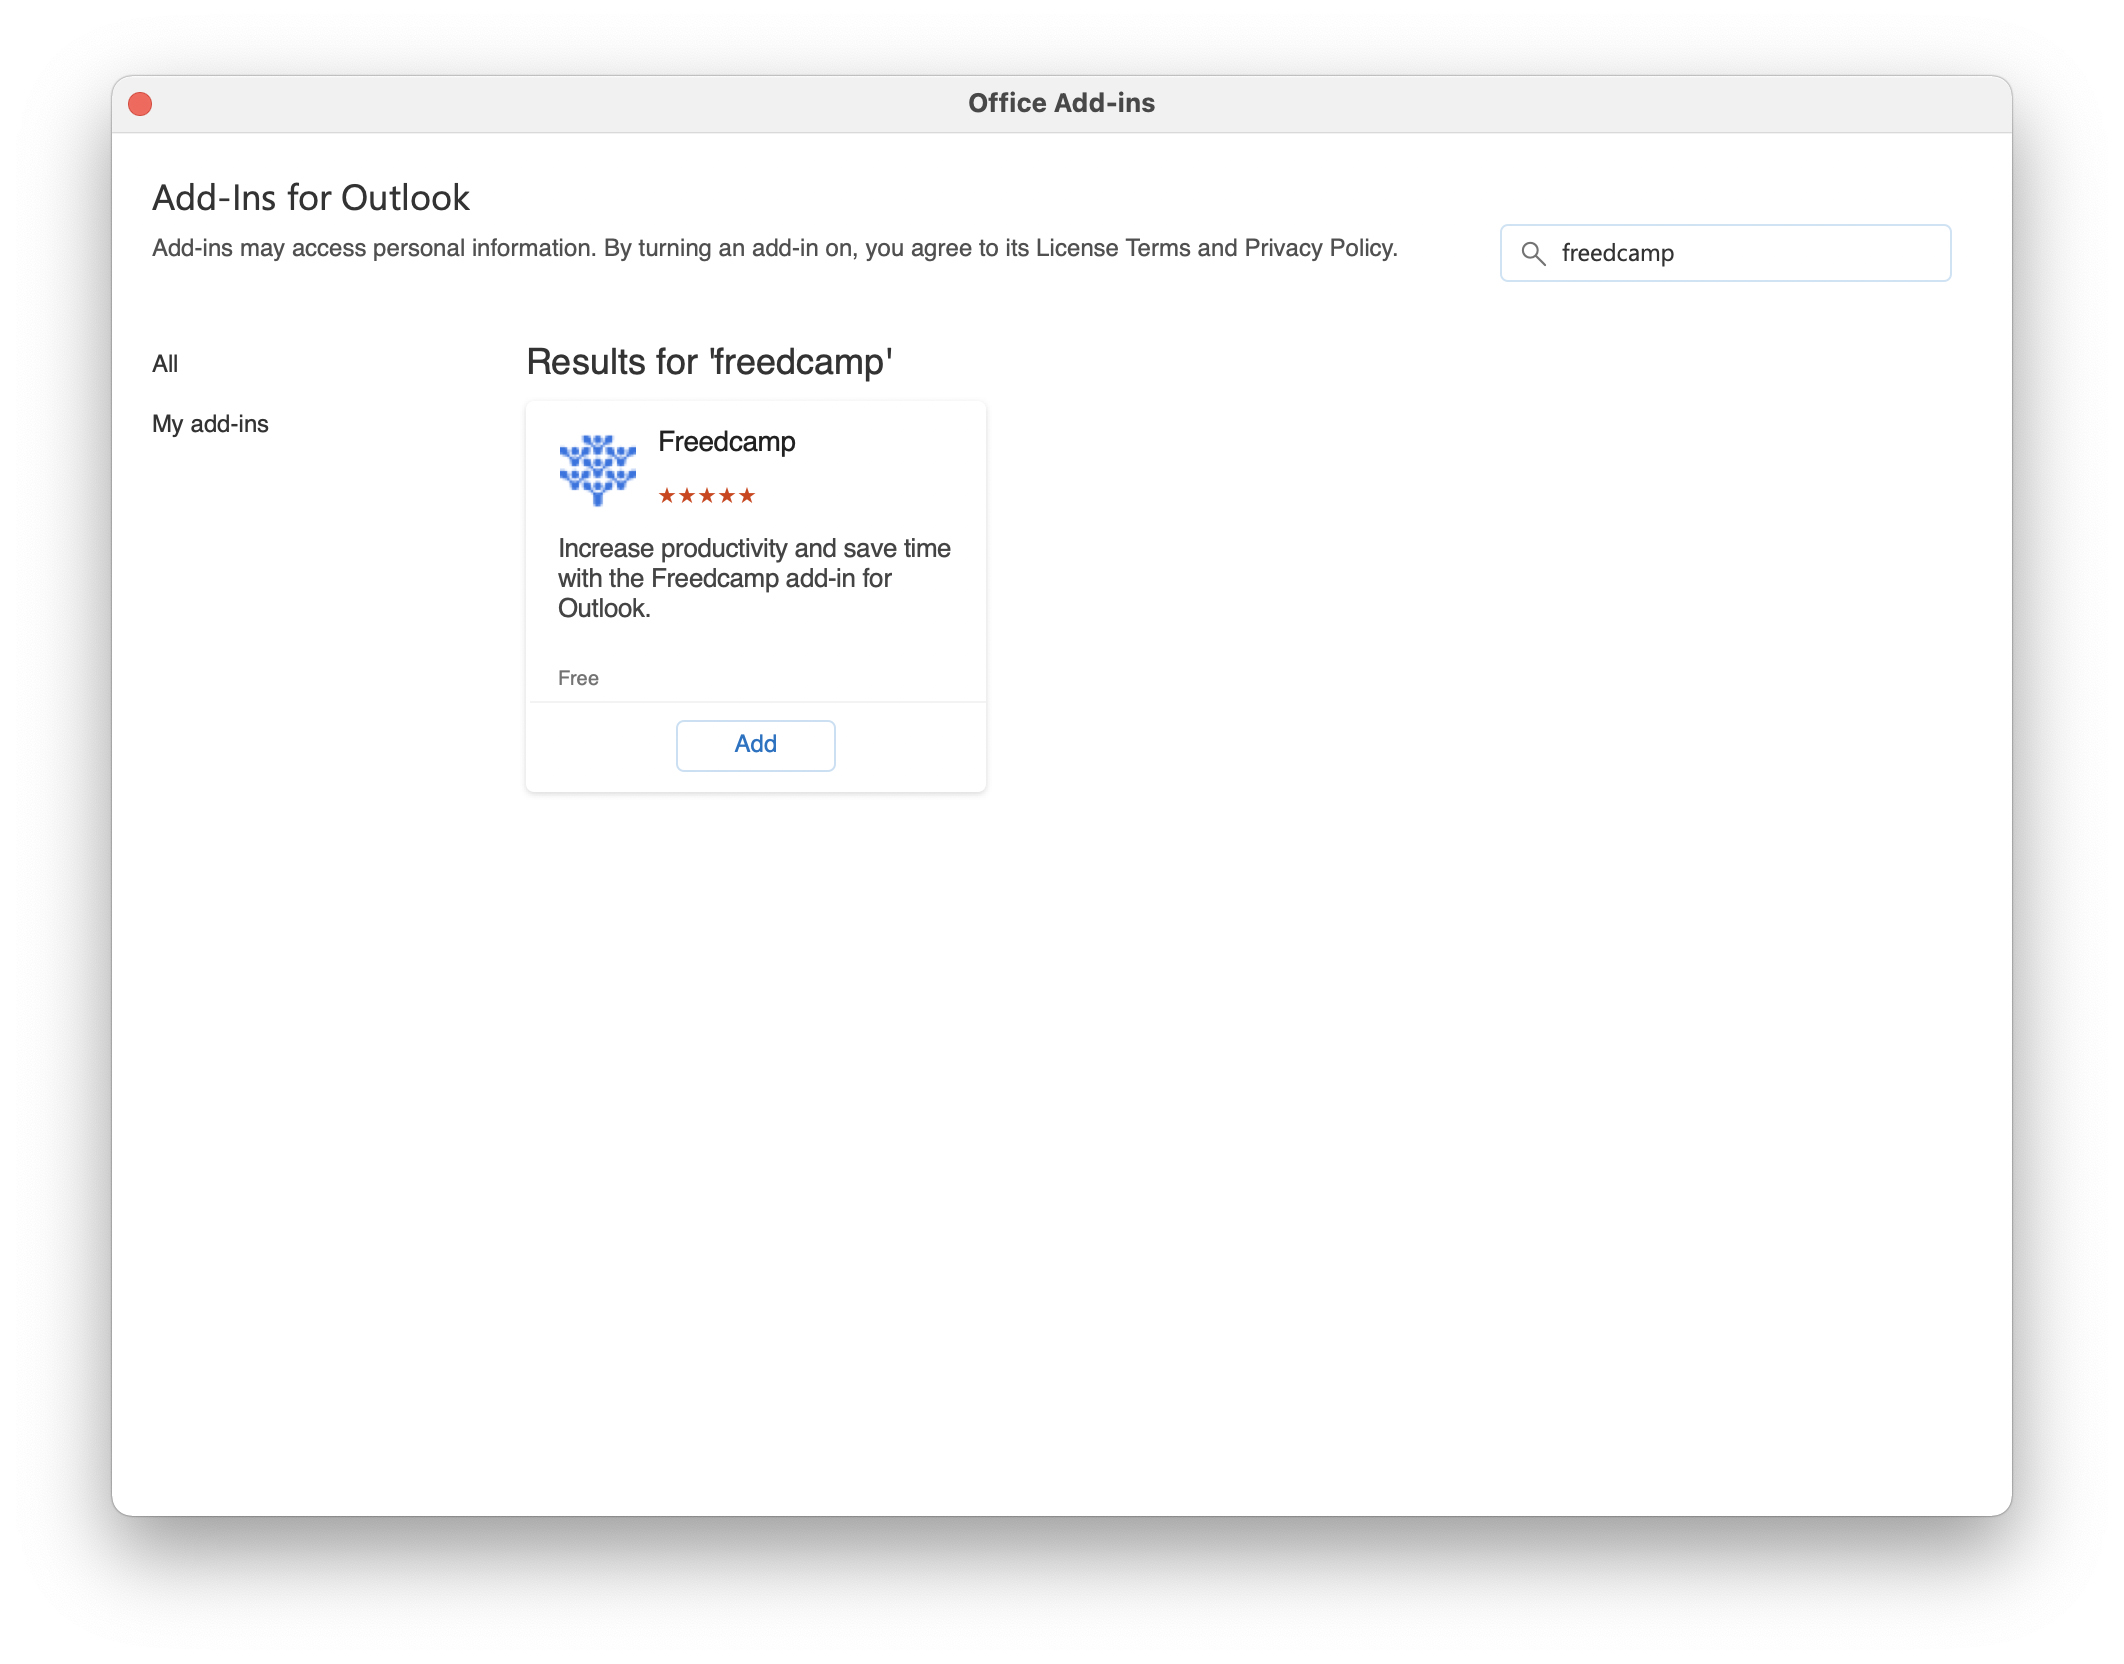2124x1664 pixels.
Task: Close the Office Add-ins window
Action: 141,104
